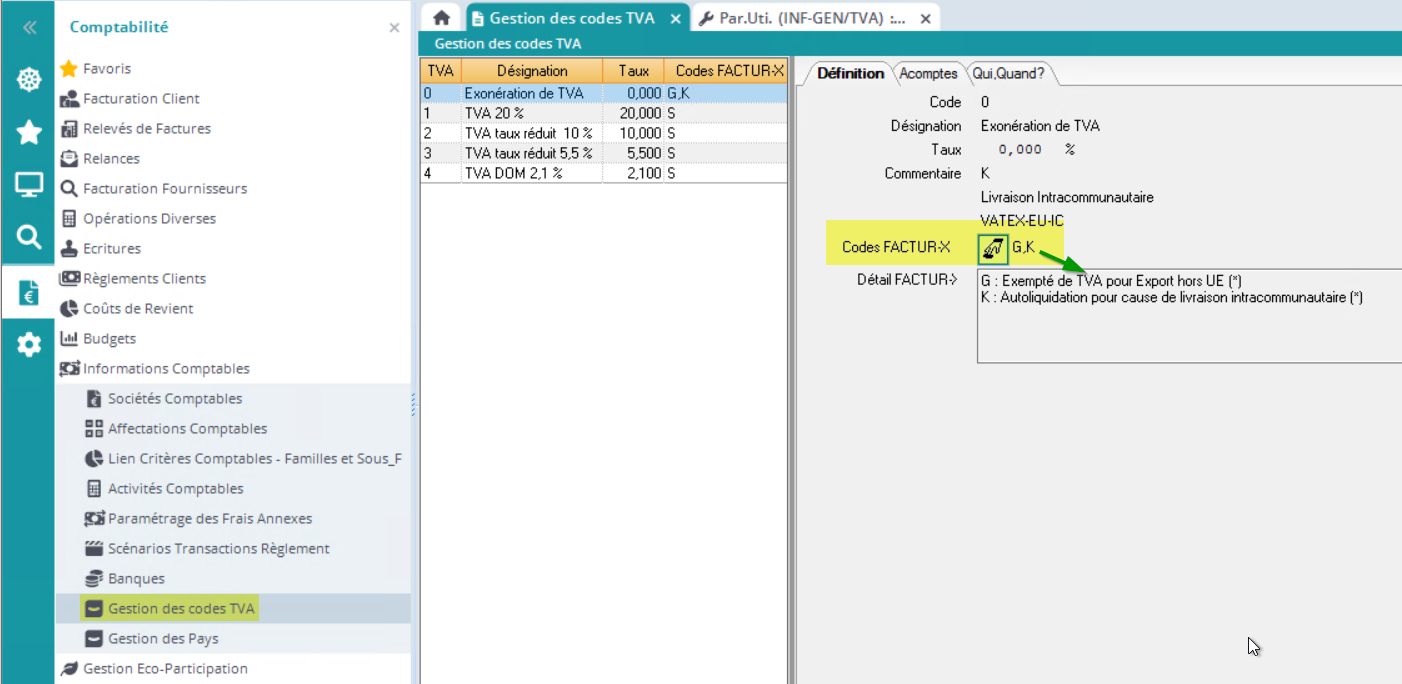This screenshot has height=684, width=1402.
Task: Close the Comptabilité panel
Action: tap(394, 28)
